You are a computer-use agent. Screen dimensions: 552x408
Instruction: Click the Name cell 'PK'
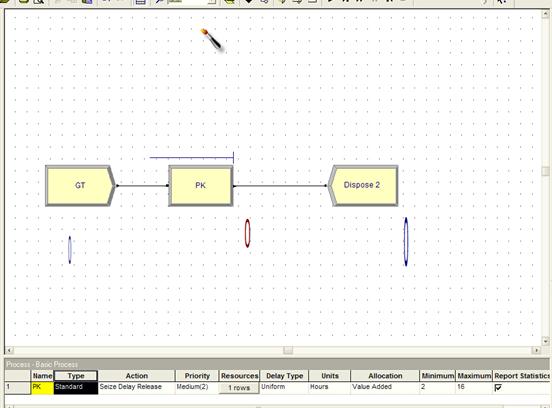(42, 387)
